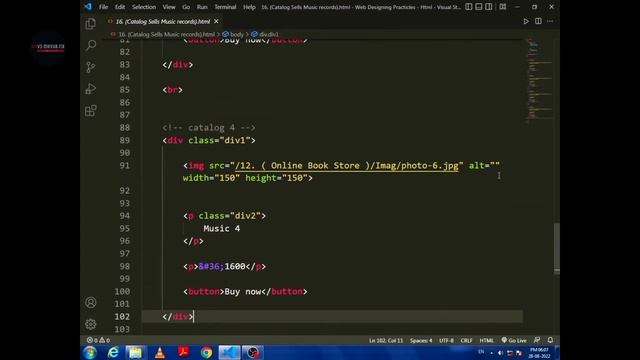
Task: Select the Catalog Sells Music records.html tab
Action: pyautogui.click(x=162, y=21)
